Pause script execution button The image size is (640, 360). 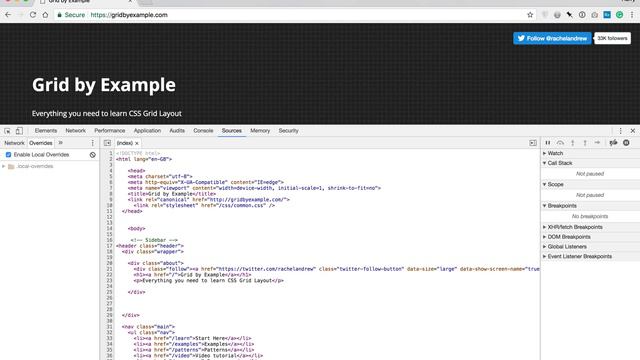click(548, 143)
